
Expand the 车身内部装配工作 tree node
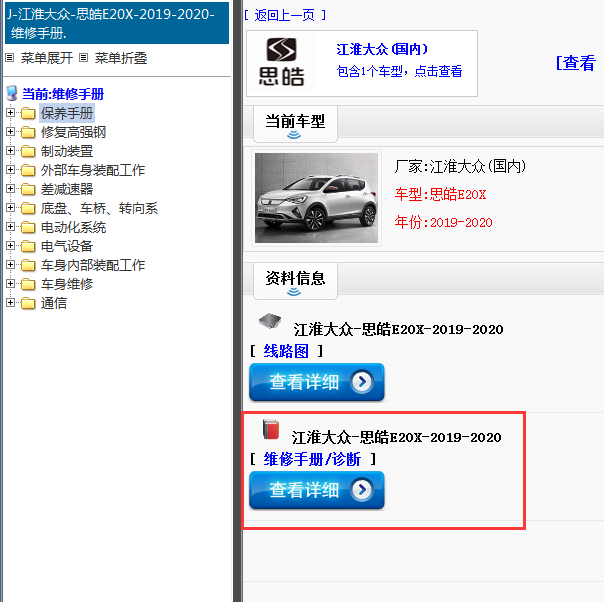click(10, 264)
